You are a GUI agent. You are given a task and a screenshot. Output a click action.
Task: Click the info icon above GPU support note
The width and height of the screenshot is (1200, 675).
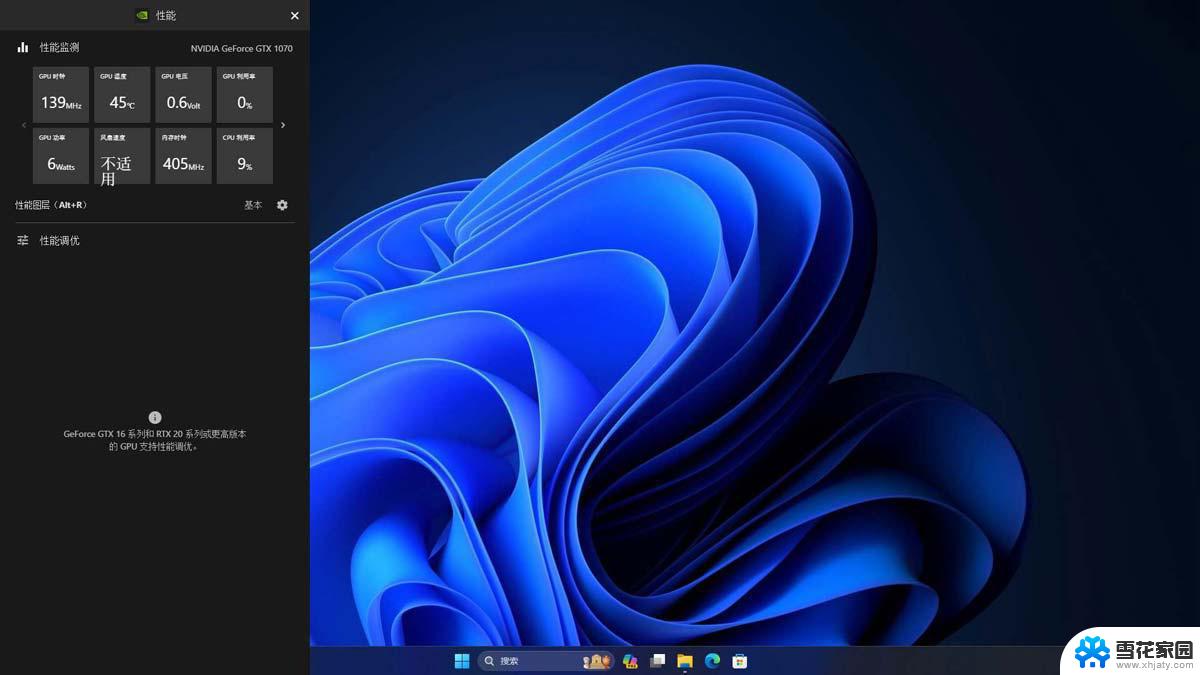coord(155,417)
